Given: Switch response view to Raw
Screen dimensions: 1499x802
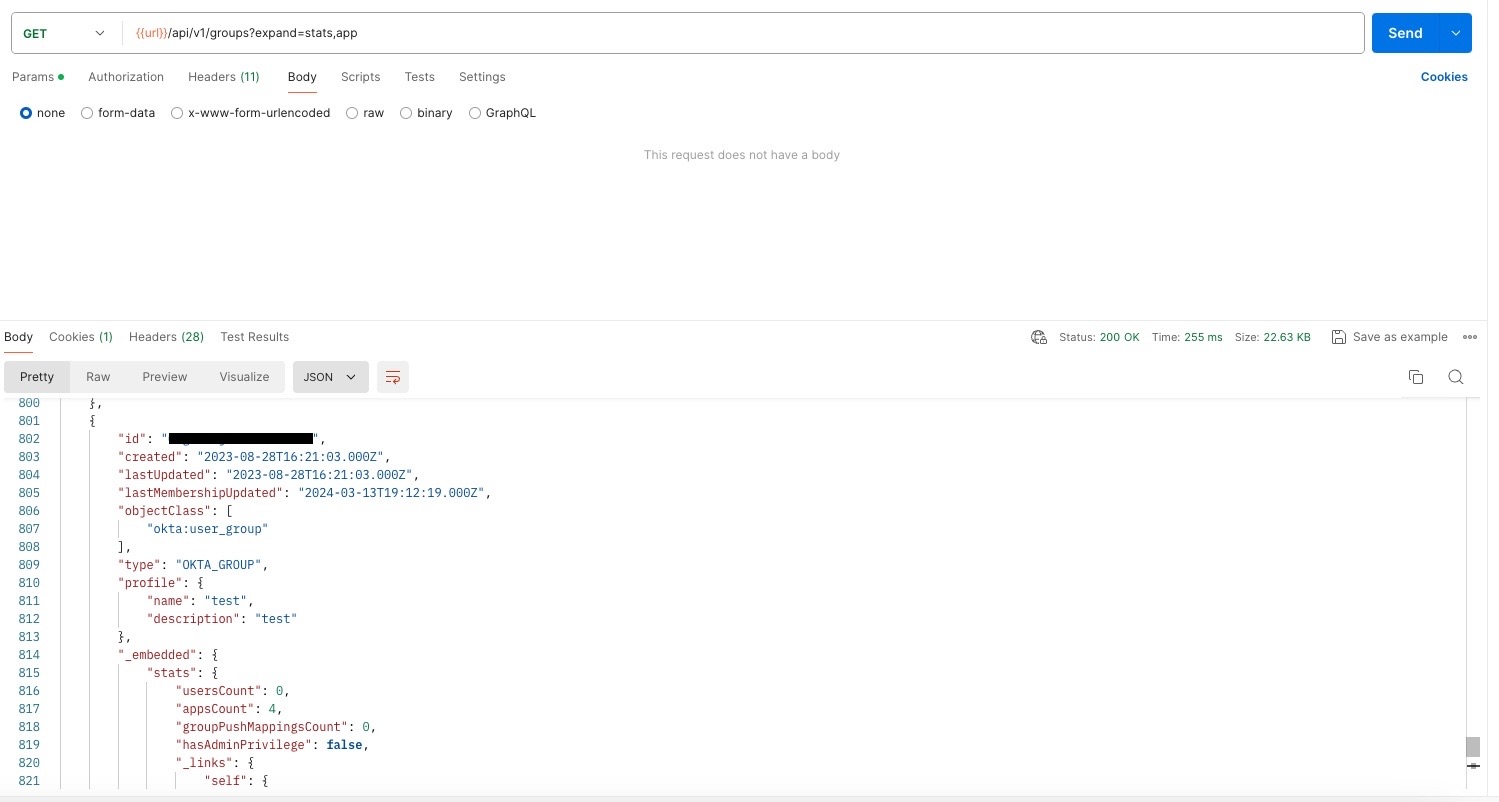Looking at the screenshot, I should coord(98,377).
